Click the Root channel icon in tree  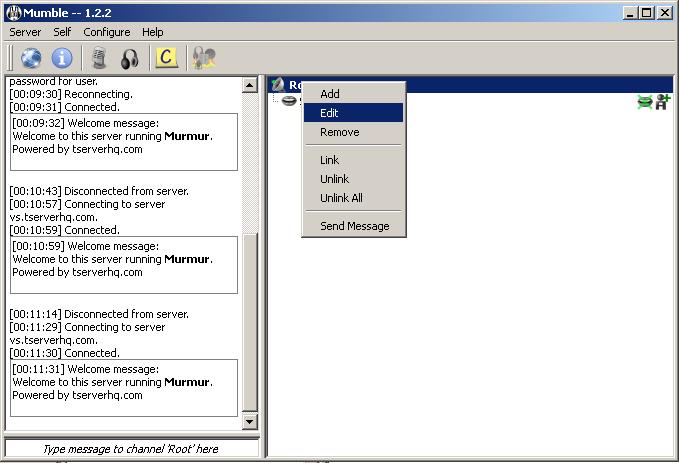(278, 84)
